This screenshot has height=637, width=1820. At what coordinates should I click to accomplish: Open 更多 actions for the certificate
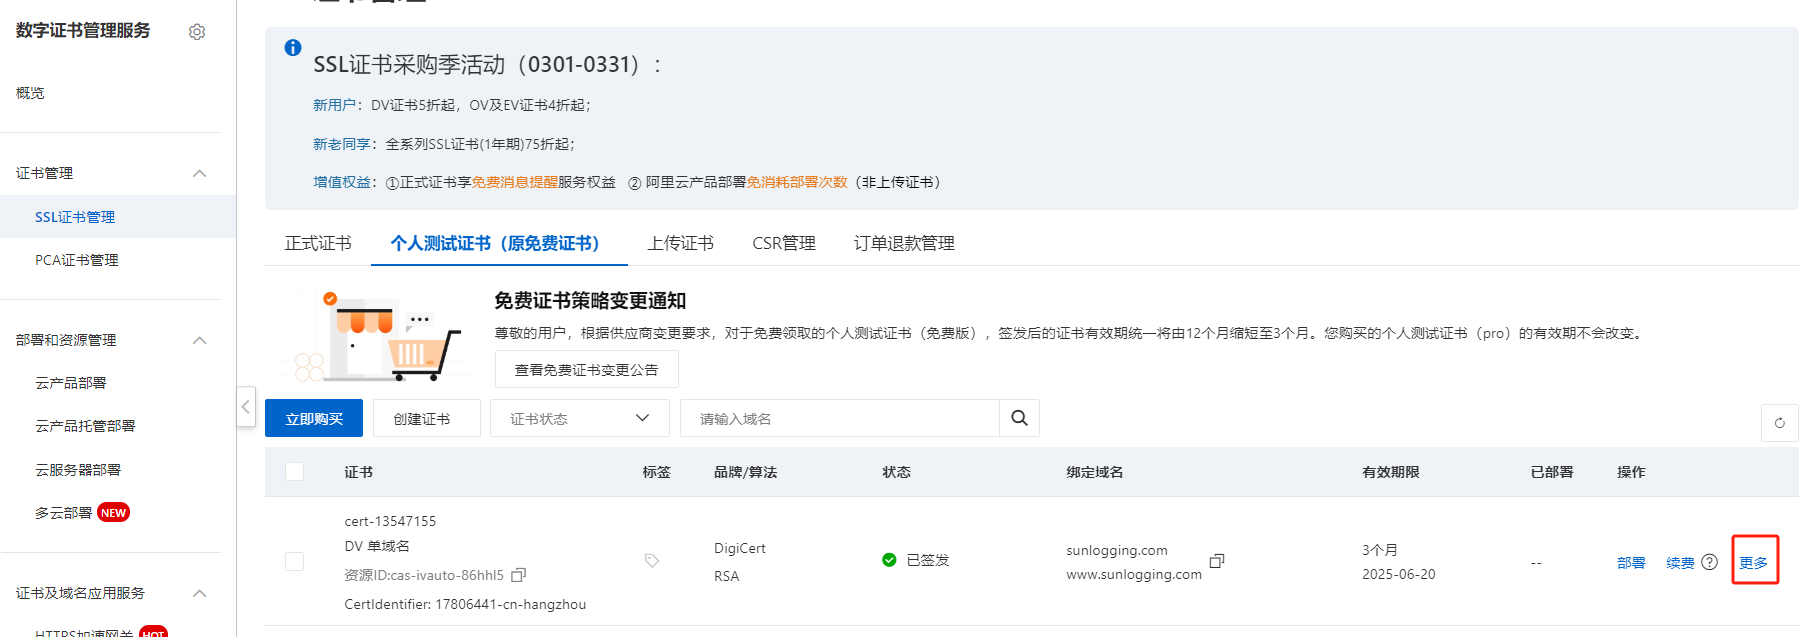[x=1753, y=562]
